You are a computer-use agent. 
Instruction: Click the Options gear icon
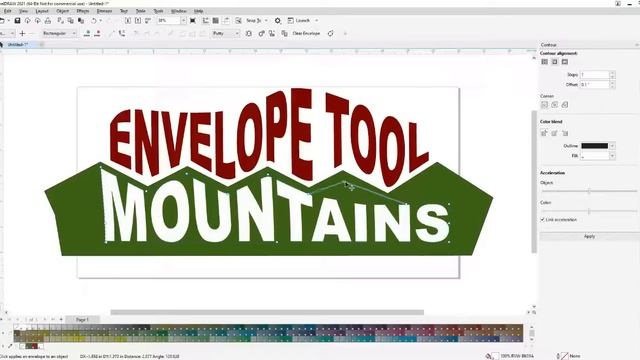[278, 20]
